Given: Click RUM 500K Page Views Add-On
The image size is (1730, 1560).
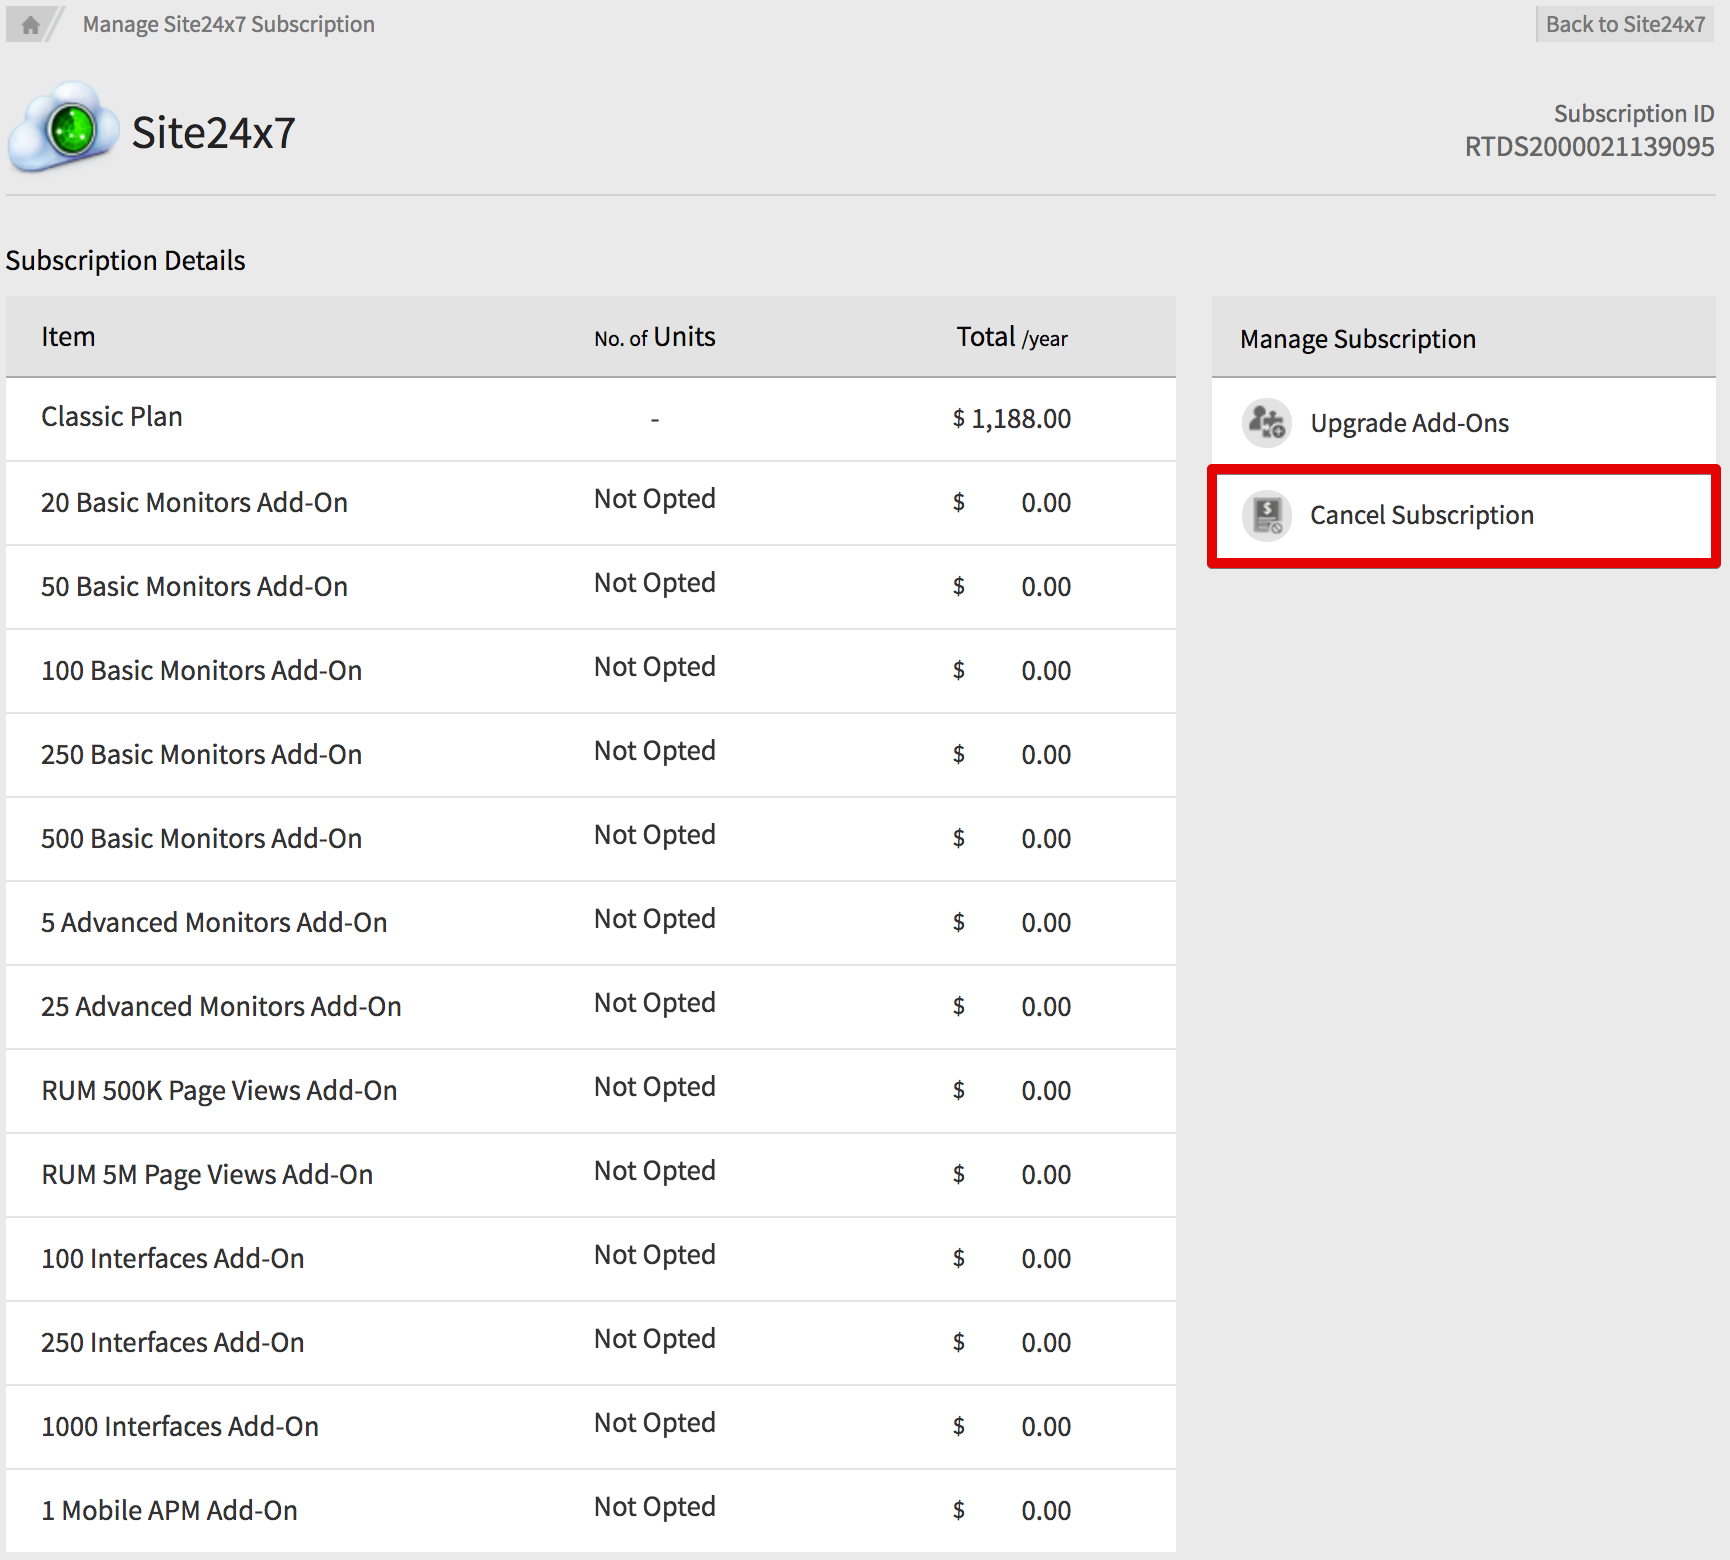Looking at the screenshot, I should coord(219,1090).
